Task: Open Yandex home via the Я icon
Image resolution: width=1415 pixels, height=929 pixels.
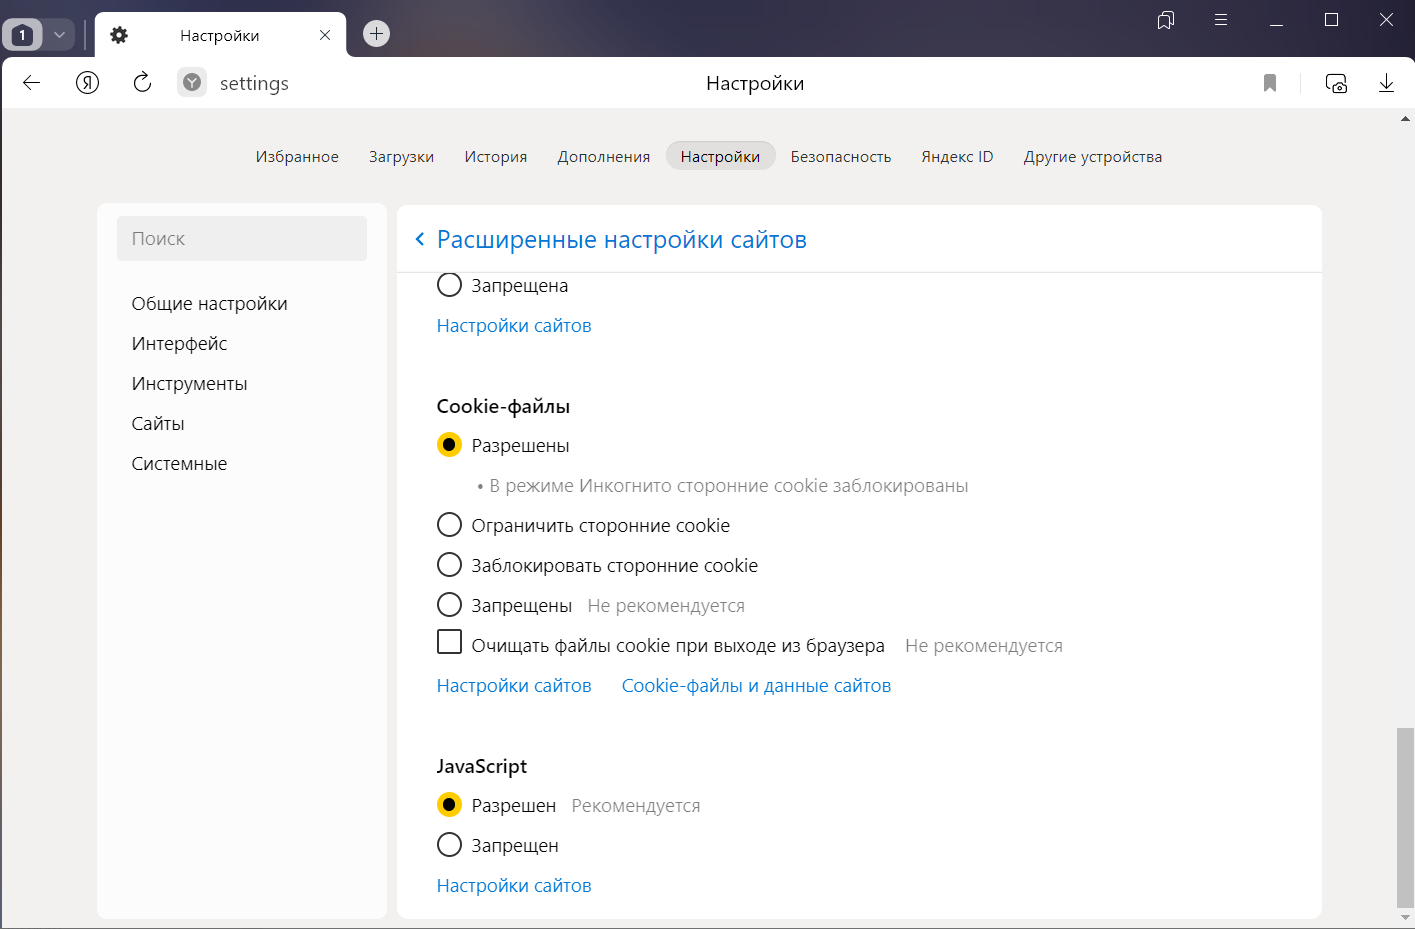Action: 88,83
